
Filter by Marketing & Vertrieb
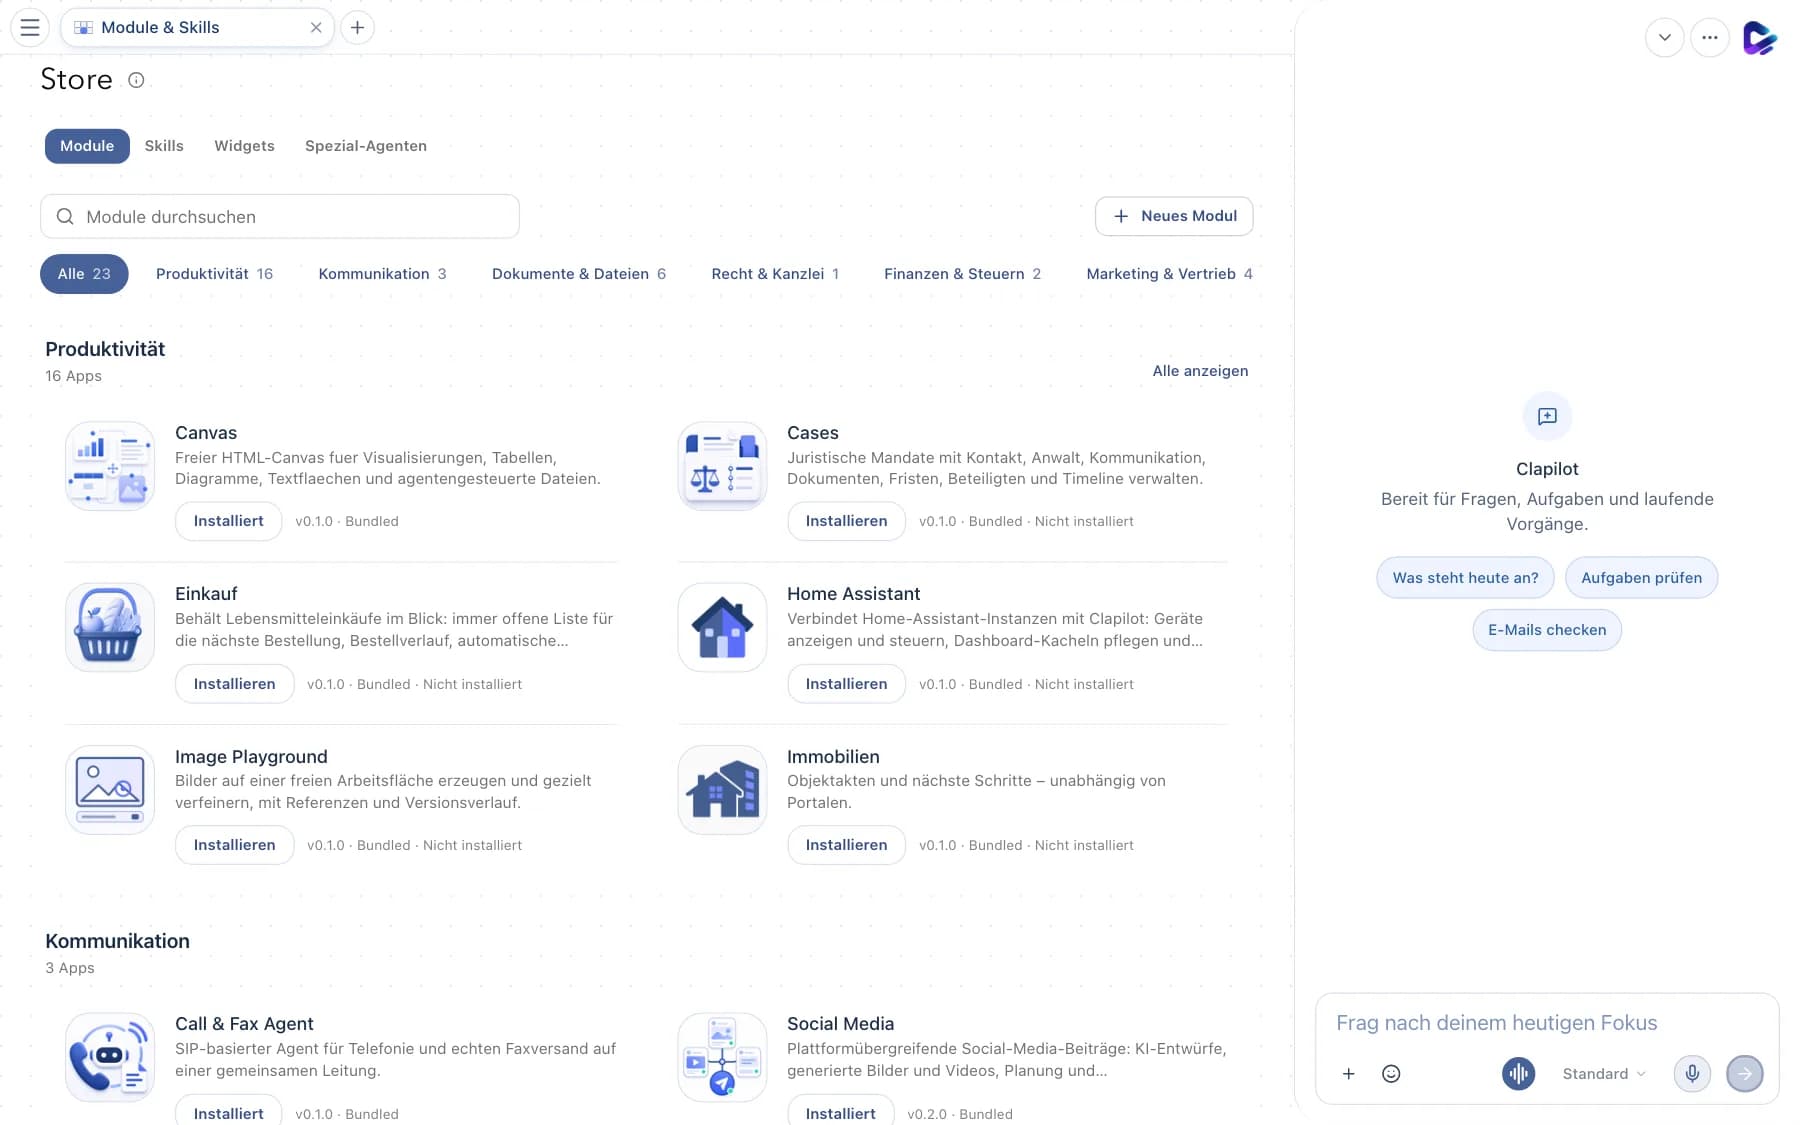pyautogui.click(x=1169, y=274)
